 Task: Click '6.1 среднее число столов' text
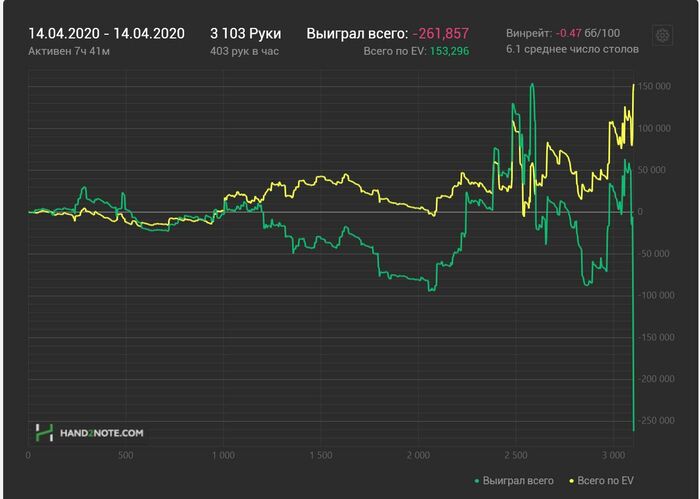[572, 49]
